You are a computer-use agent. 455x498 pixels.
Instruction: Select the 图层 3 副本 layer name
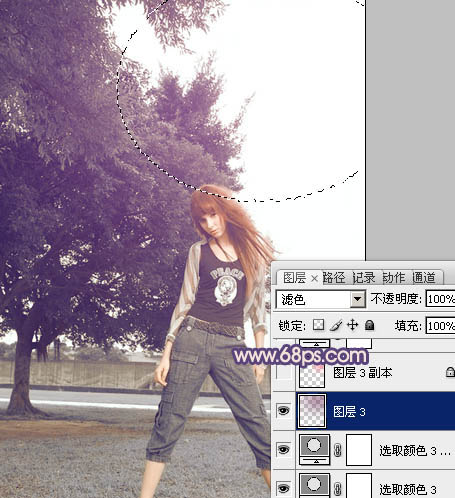(x=363, y=373)
